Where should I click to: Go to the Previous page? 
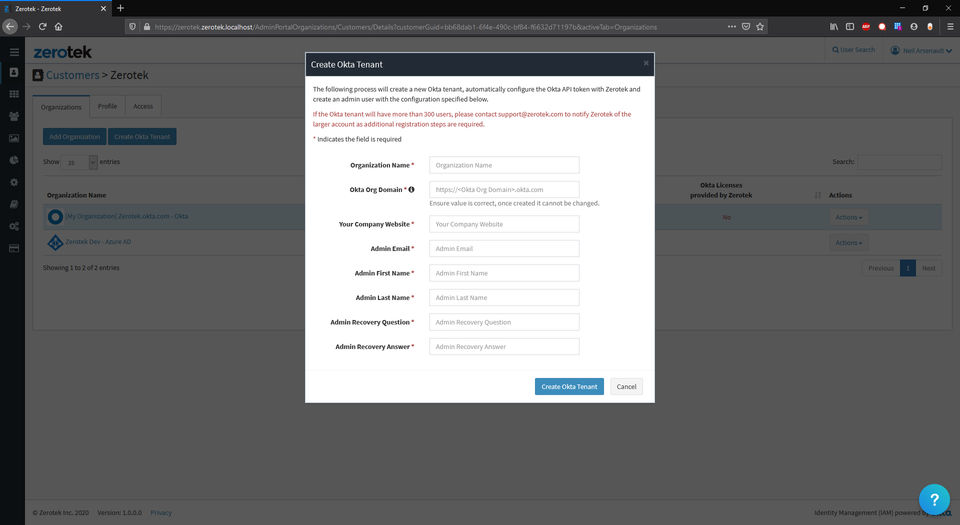coord(881,268)
